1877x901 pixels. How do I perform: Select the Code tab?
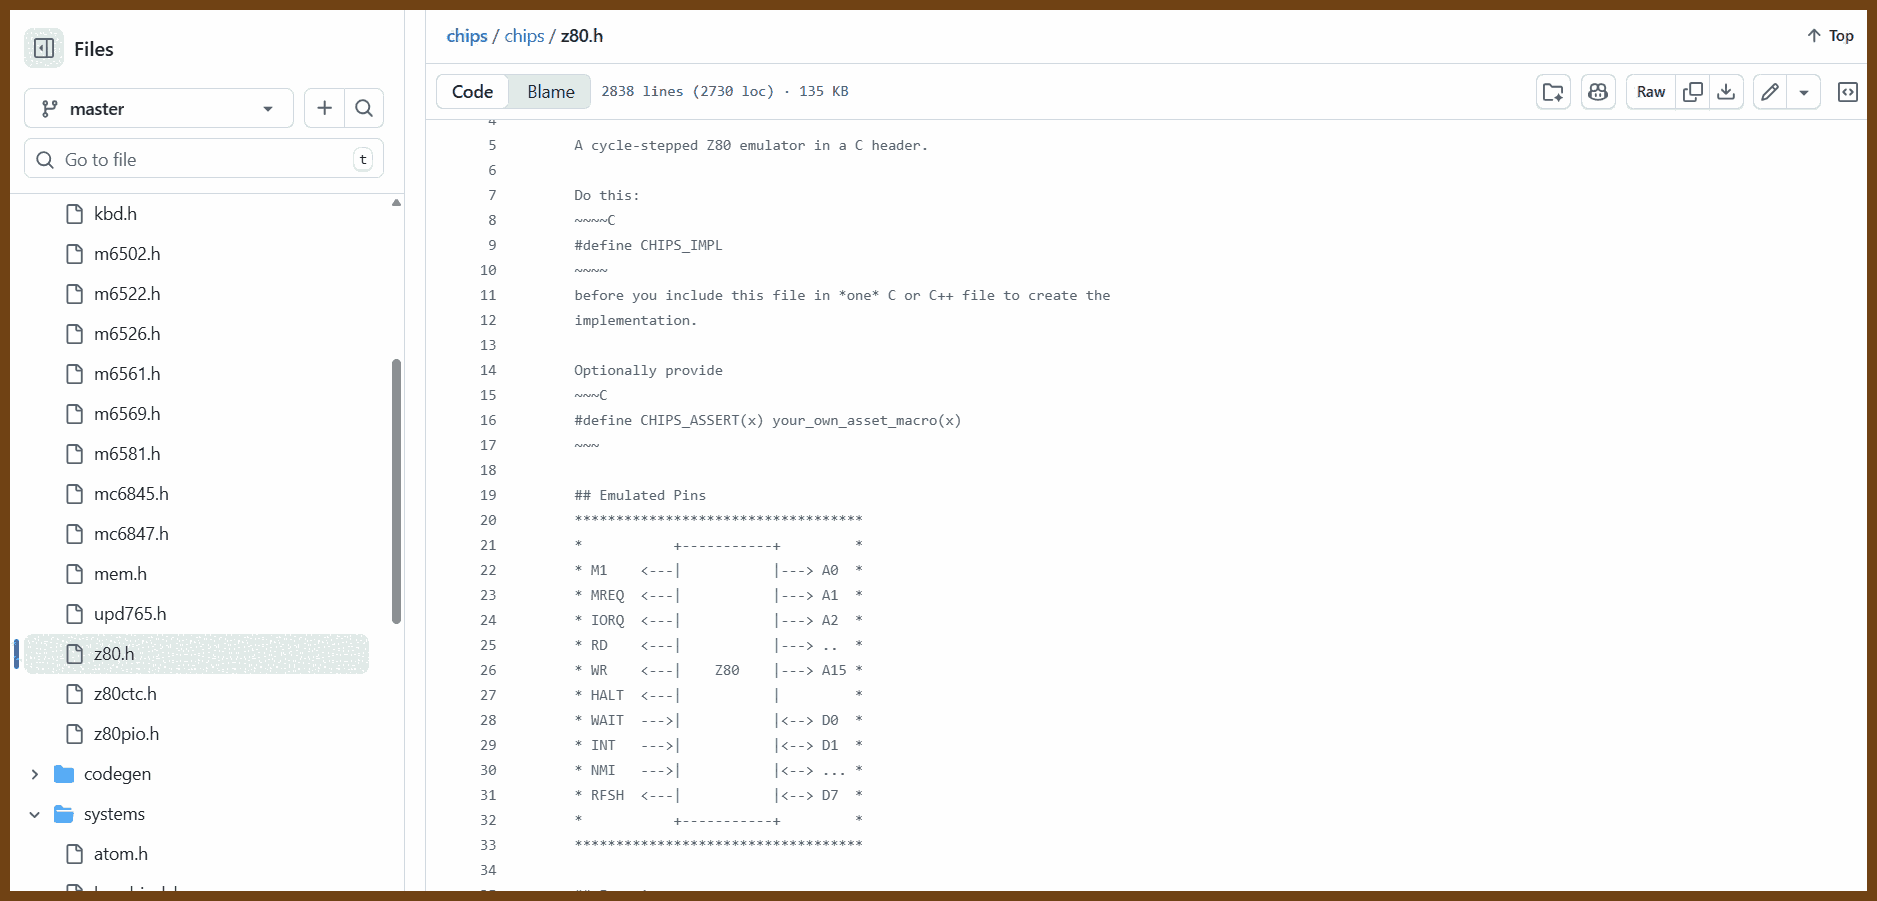click(472, 92)
